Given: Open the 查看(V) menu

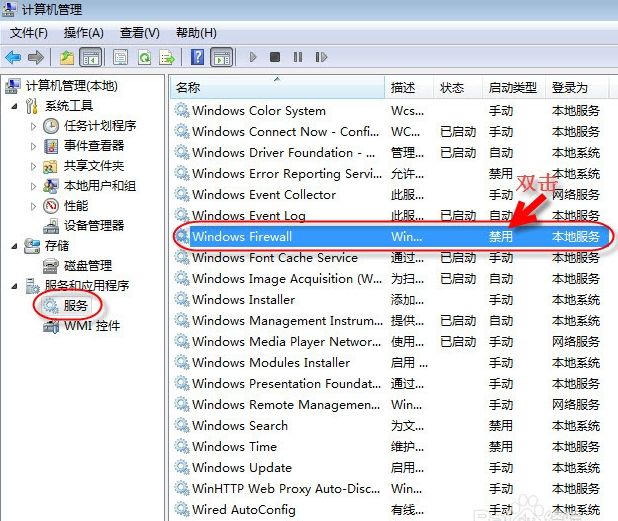Looking at the screenshot, I should coord(140,33).
